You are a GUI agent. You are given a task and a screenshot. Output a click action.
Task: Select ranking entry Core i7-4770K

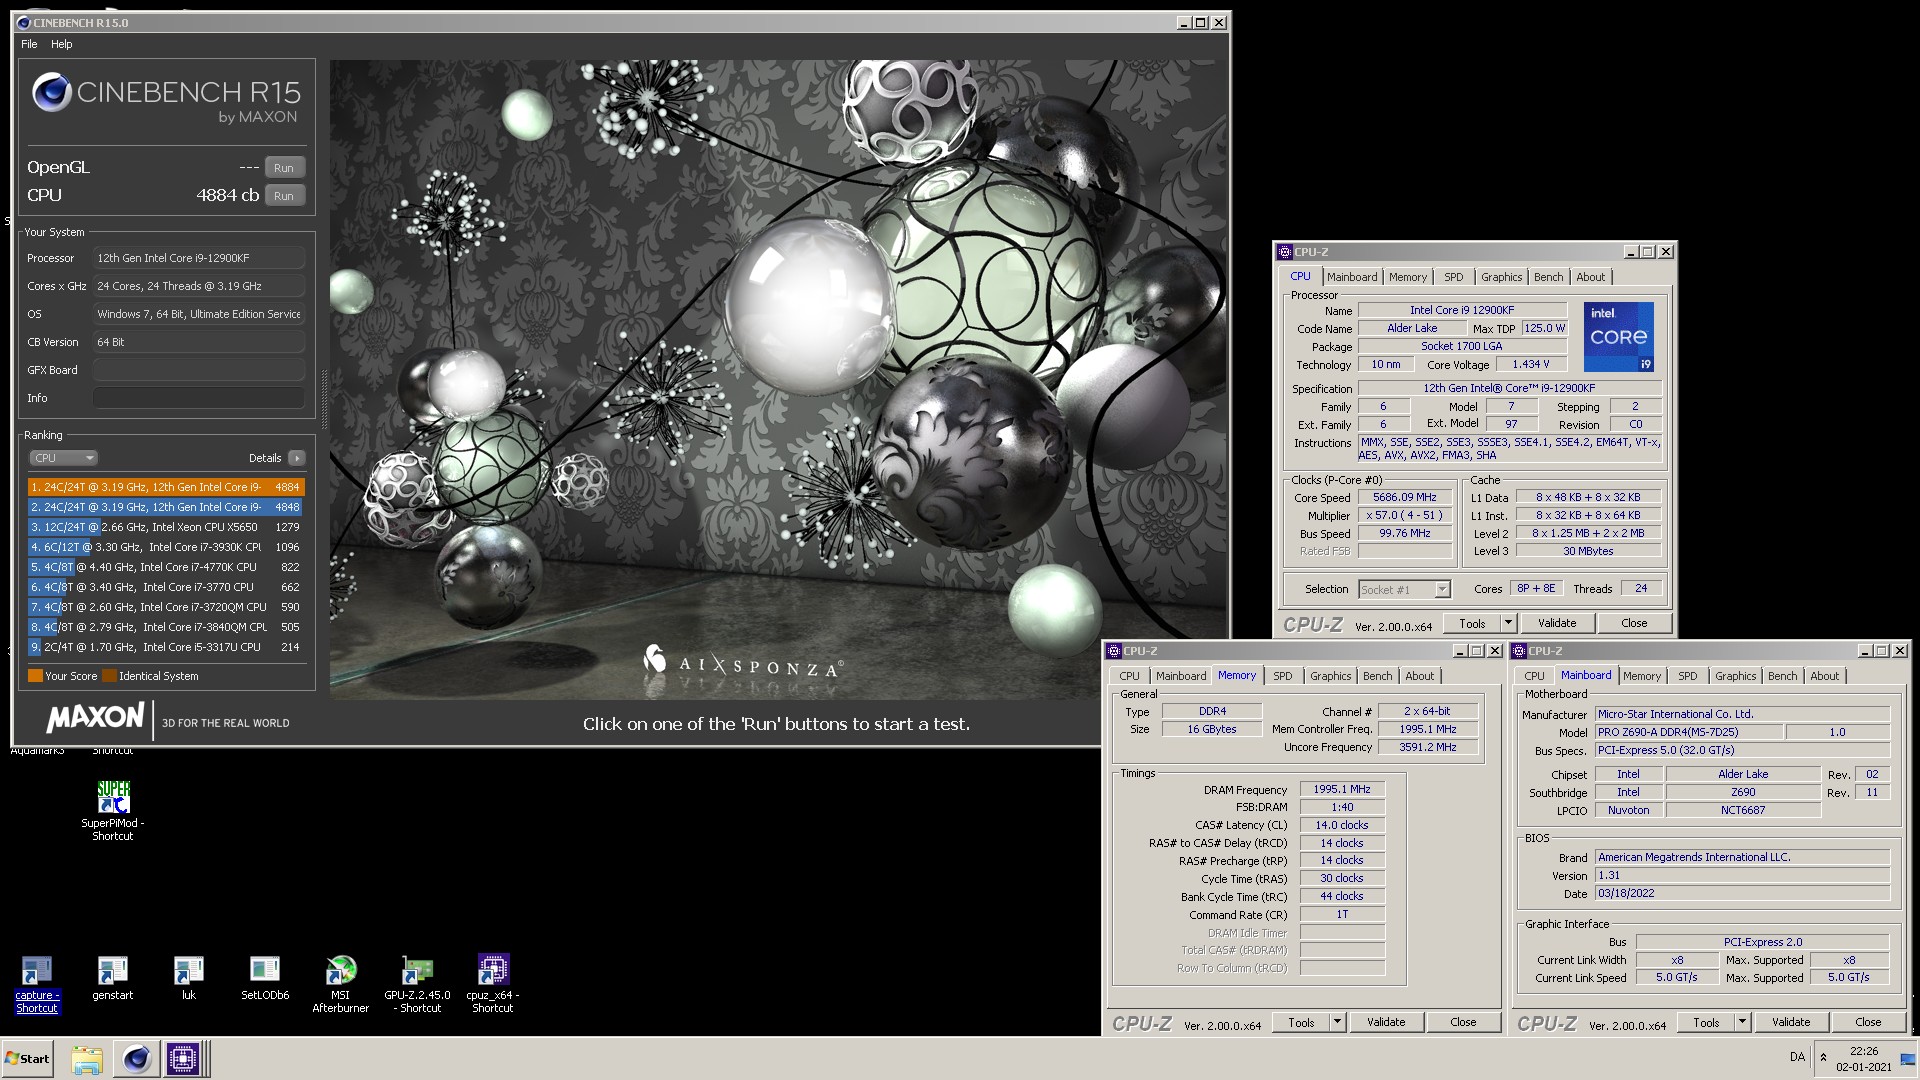pos(166,567)
